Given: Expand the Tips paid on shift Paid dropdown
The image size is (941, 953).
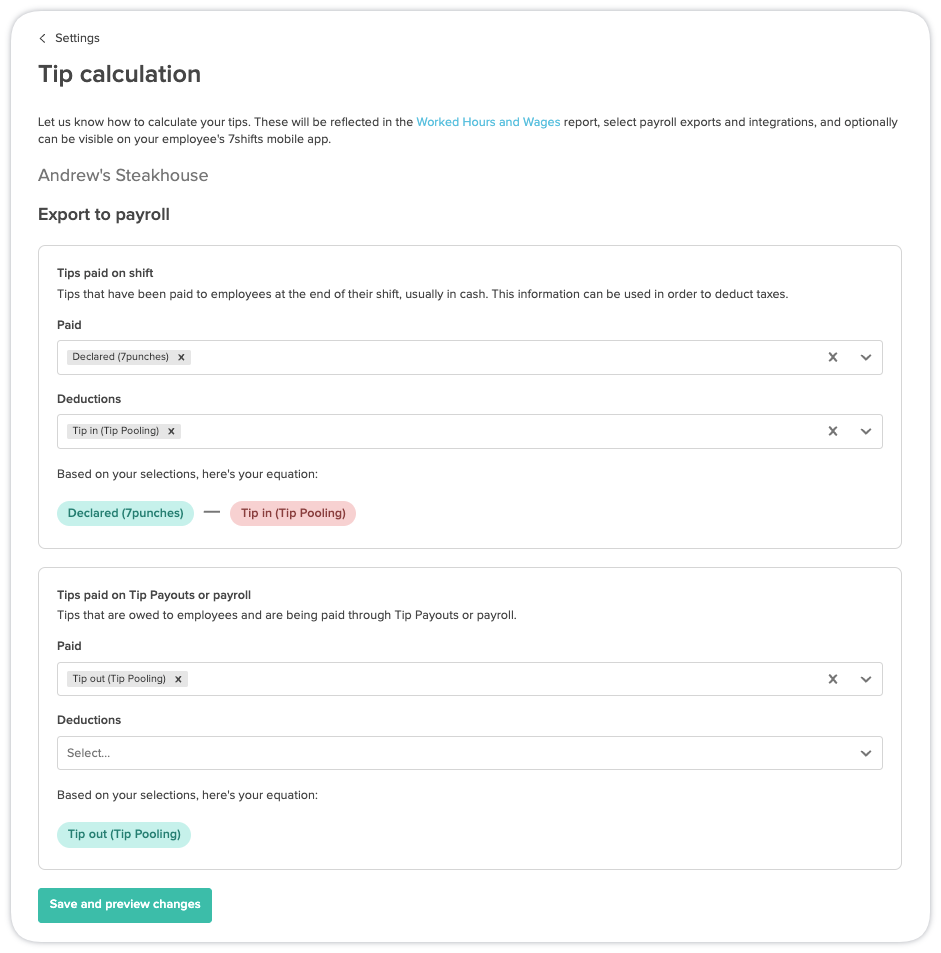Looking at the screenshot, I should [x=866, y=357].
